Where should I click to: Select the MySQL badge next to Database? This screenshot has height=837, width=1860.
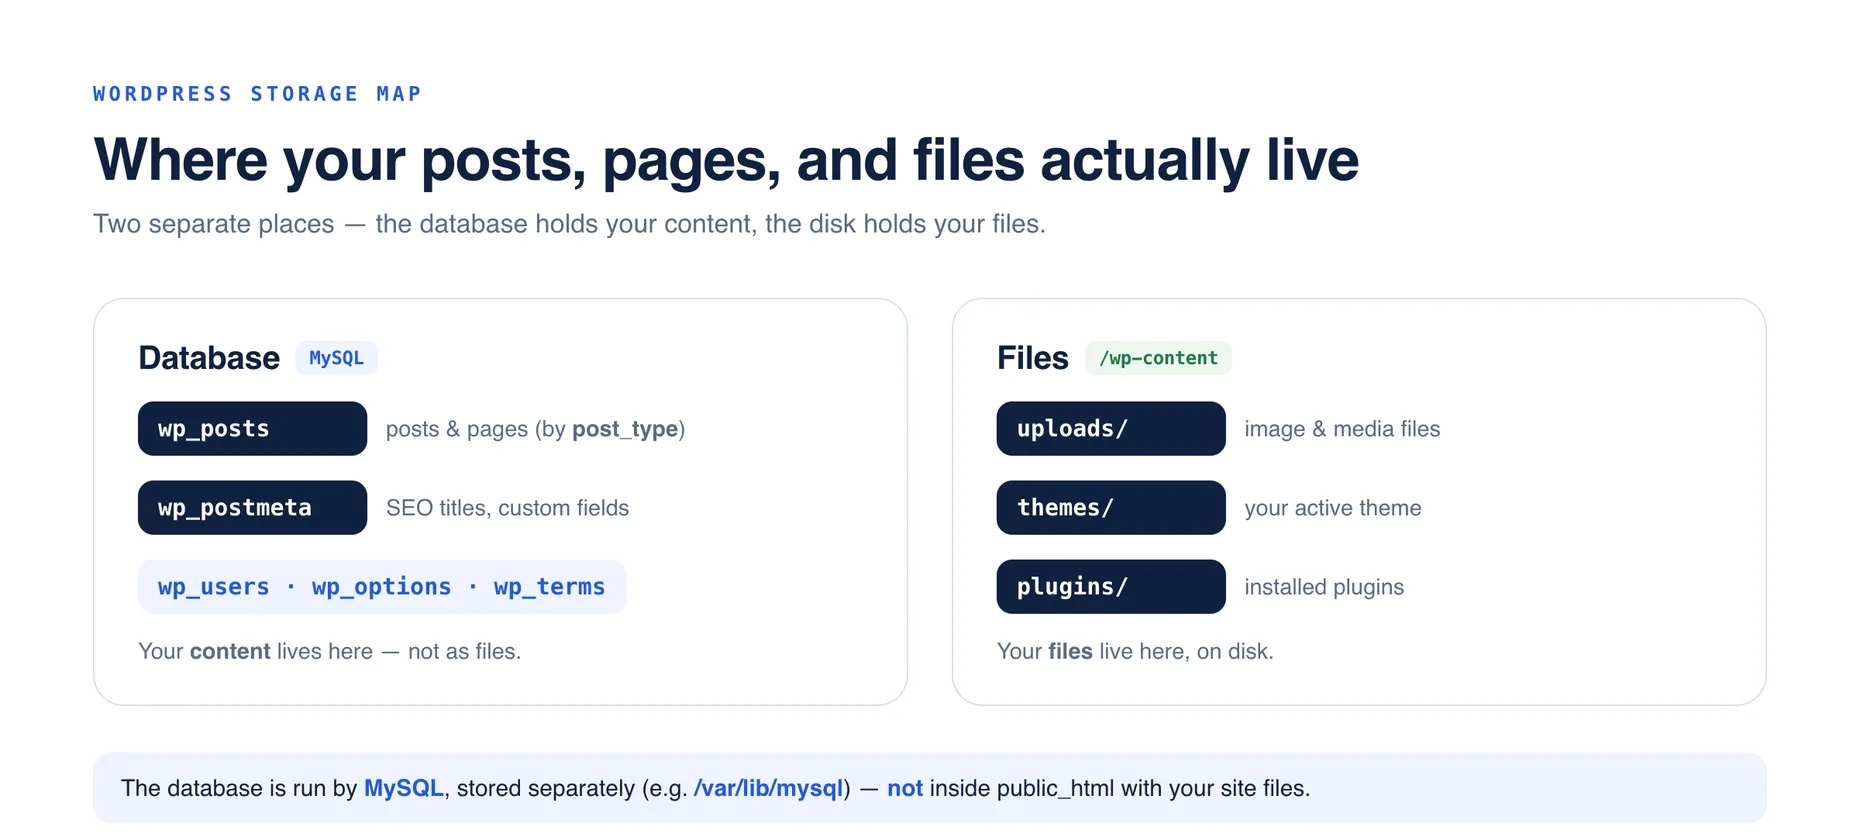coord(336,358)
